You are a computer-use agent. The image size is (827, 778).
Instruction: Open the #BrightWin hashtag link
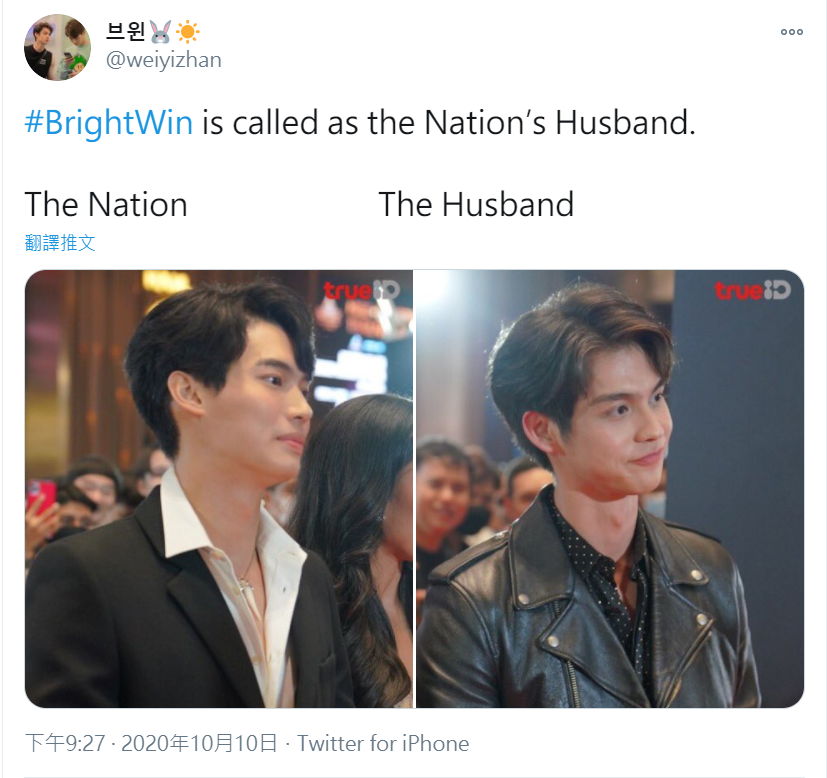pos(109,123)
